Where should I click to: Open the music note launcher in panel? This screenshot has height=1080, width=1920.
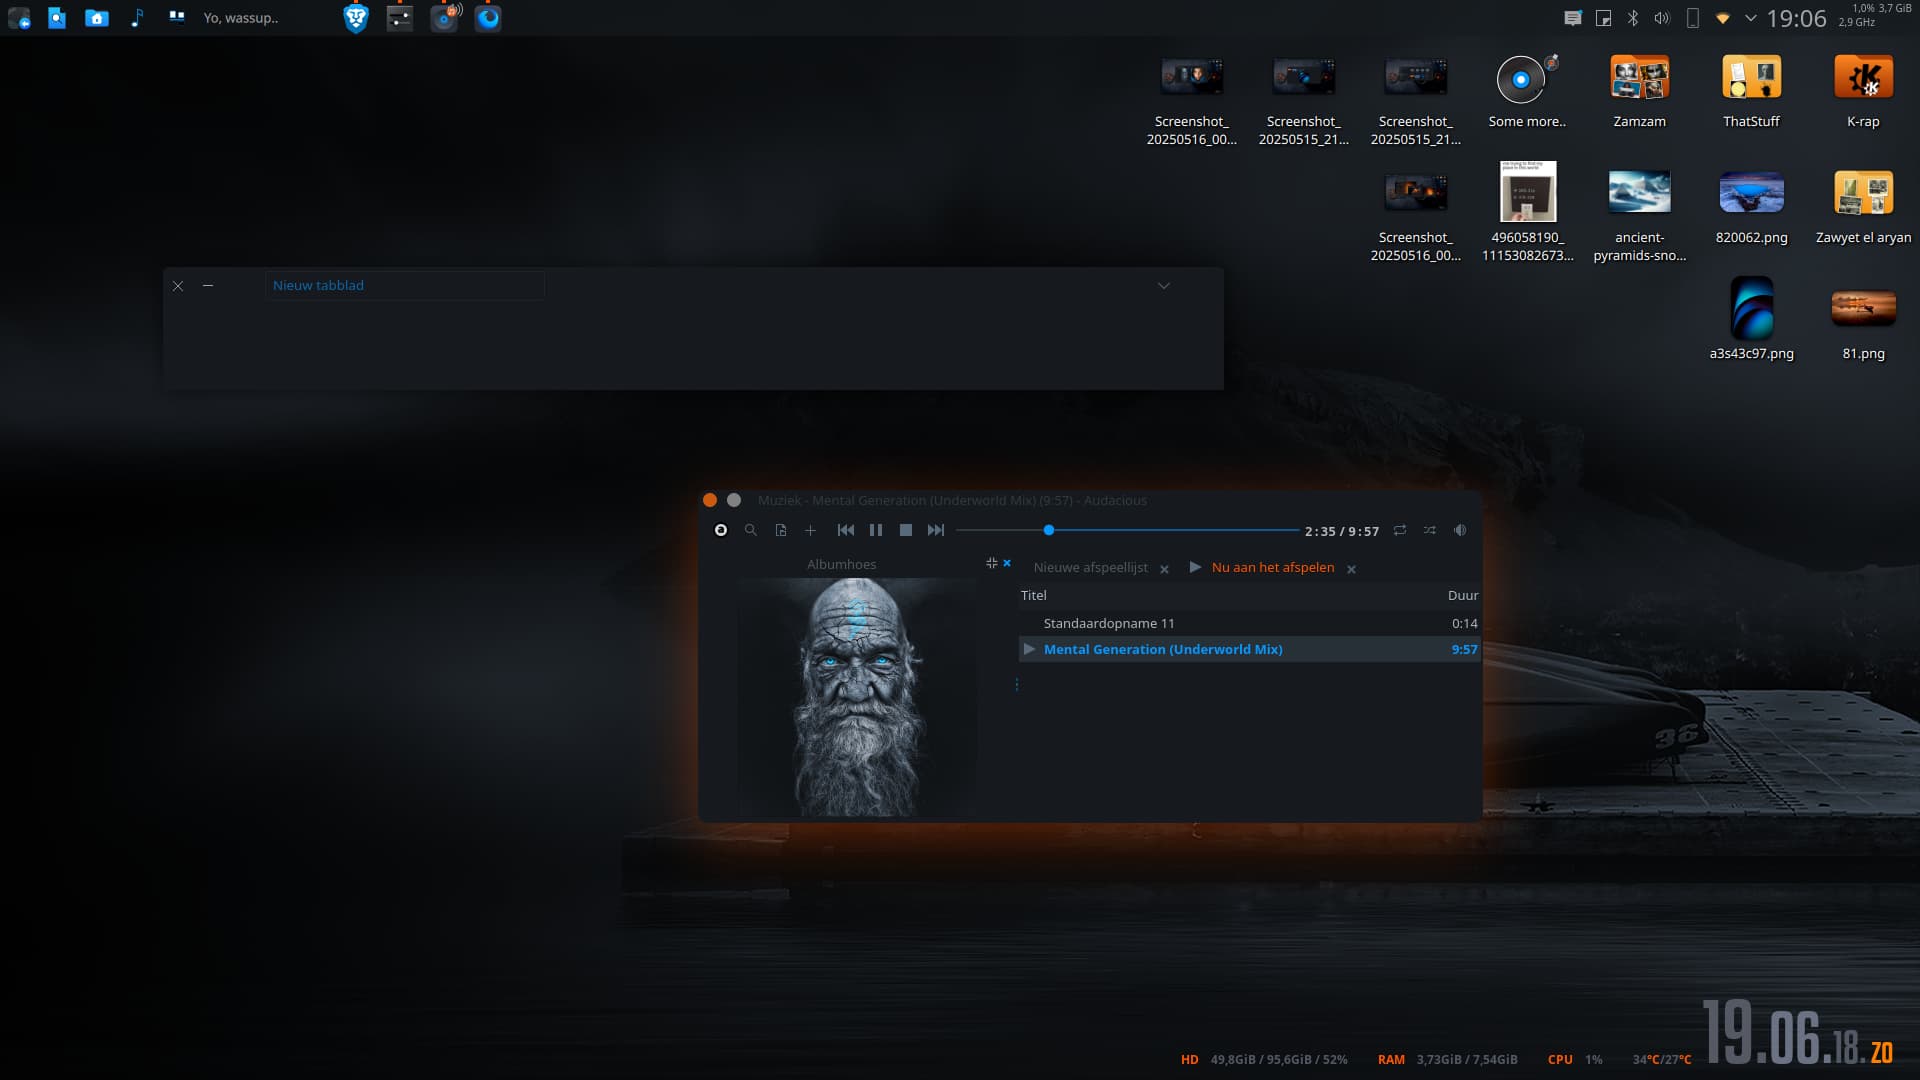pos(137,18)
